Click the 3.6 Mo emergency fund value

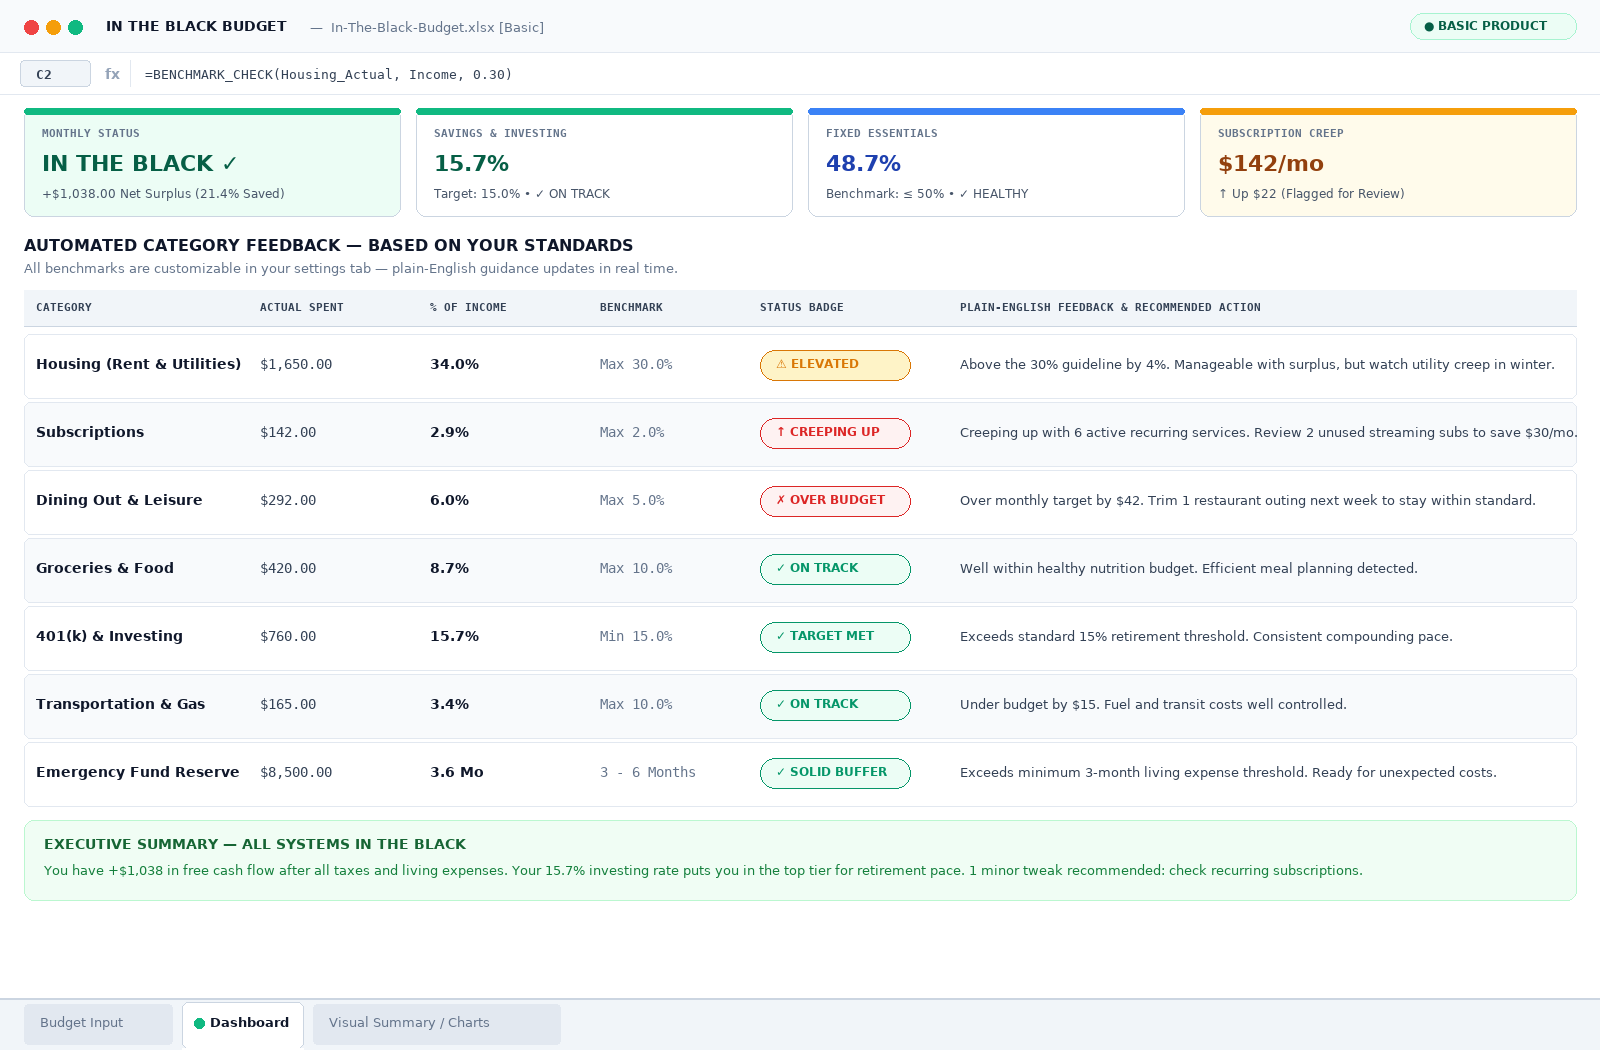(x=457, y=772)
